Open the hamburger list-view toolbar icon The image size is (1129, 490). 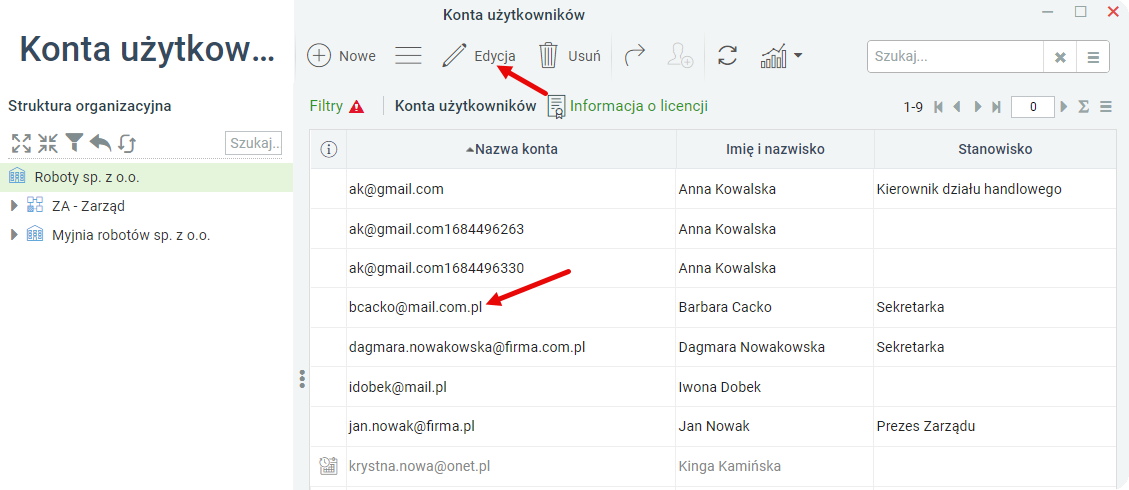pos(408,56)
